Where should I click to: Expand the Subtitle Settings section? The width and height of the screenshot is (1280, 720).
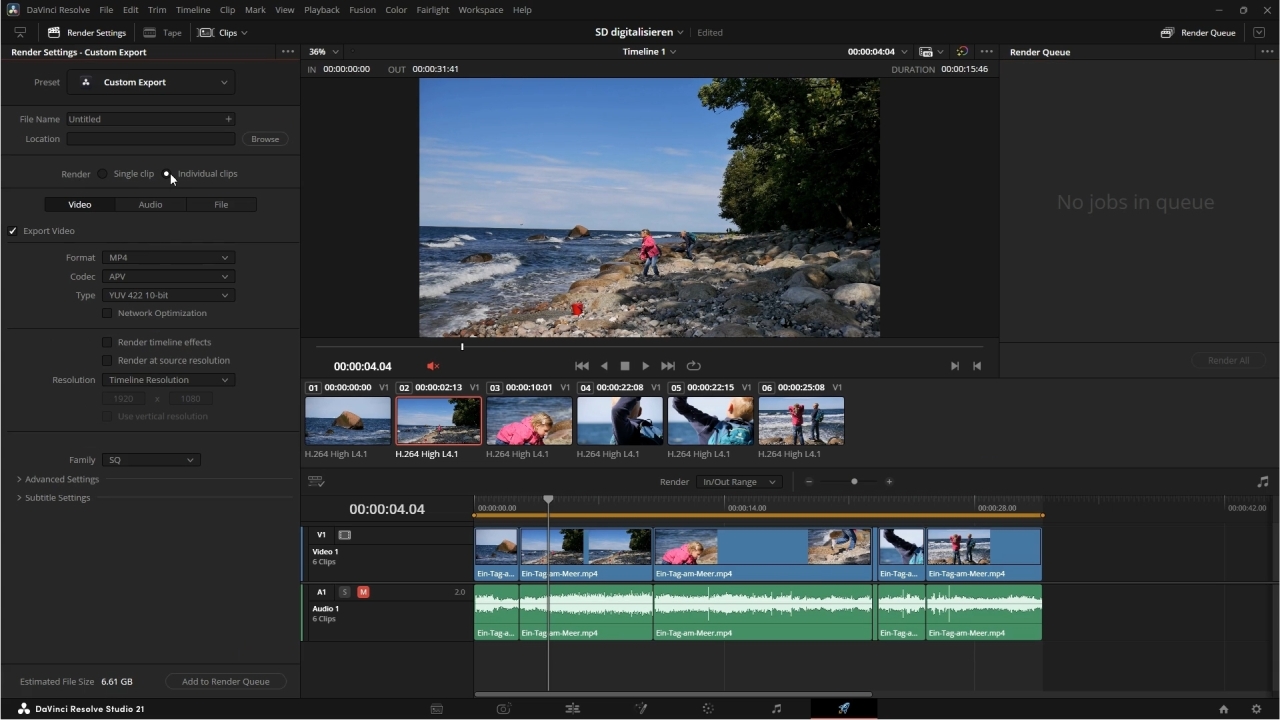coord(19,498)
